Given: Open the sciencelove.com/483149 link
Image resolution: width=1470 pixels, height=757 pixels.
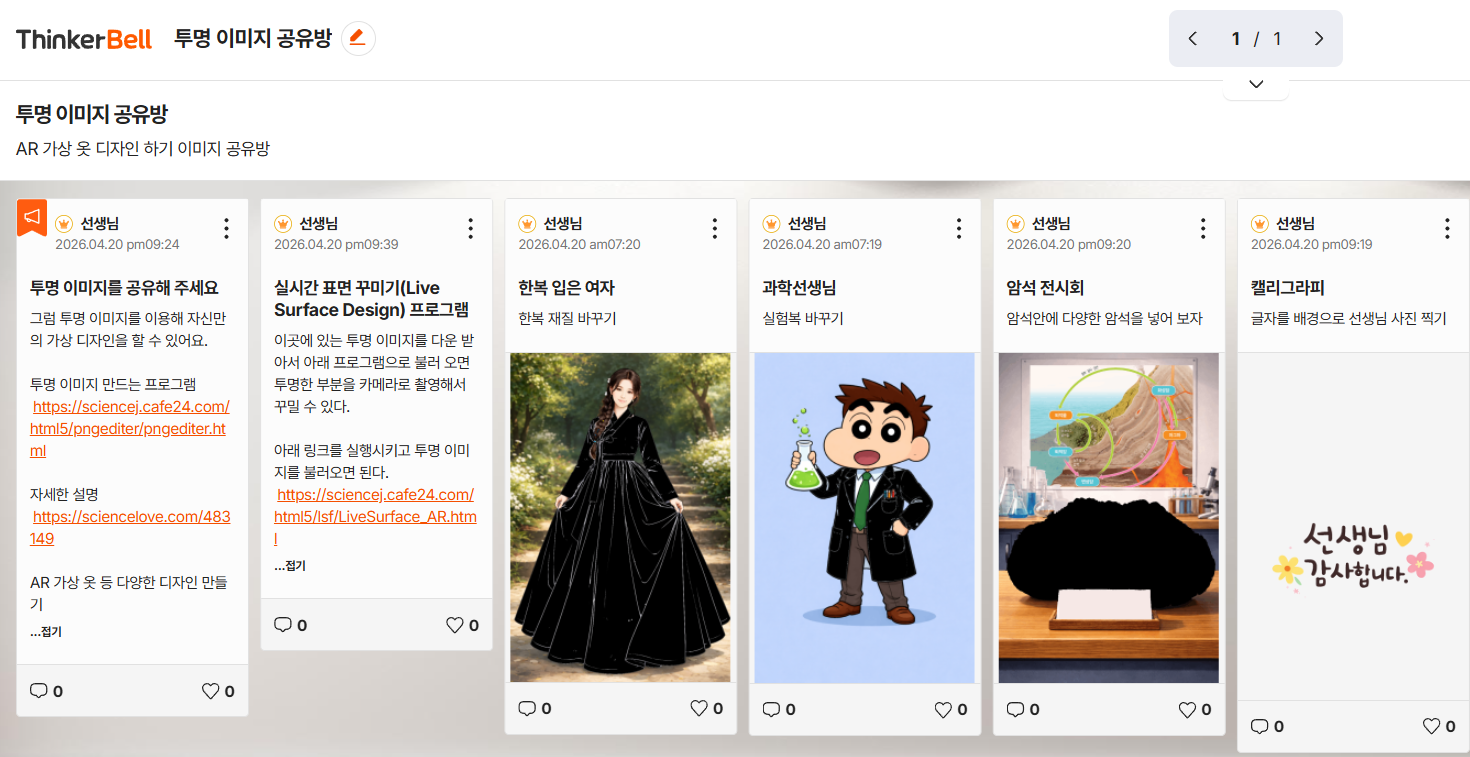Looking at the screenshot, I should pyautogui.click(x=131, y=527).
